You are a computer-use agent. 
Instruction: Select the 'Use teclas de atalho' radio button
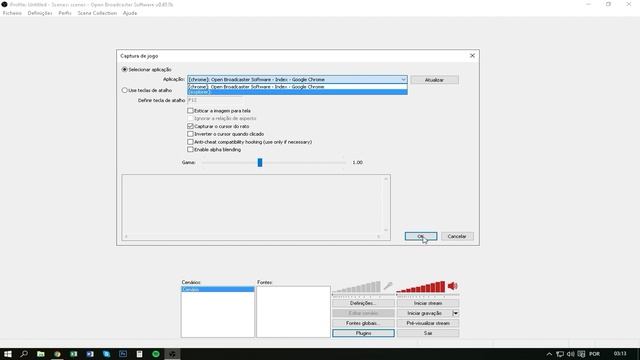[x=124, y=90]
